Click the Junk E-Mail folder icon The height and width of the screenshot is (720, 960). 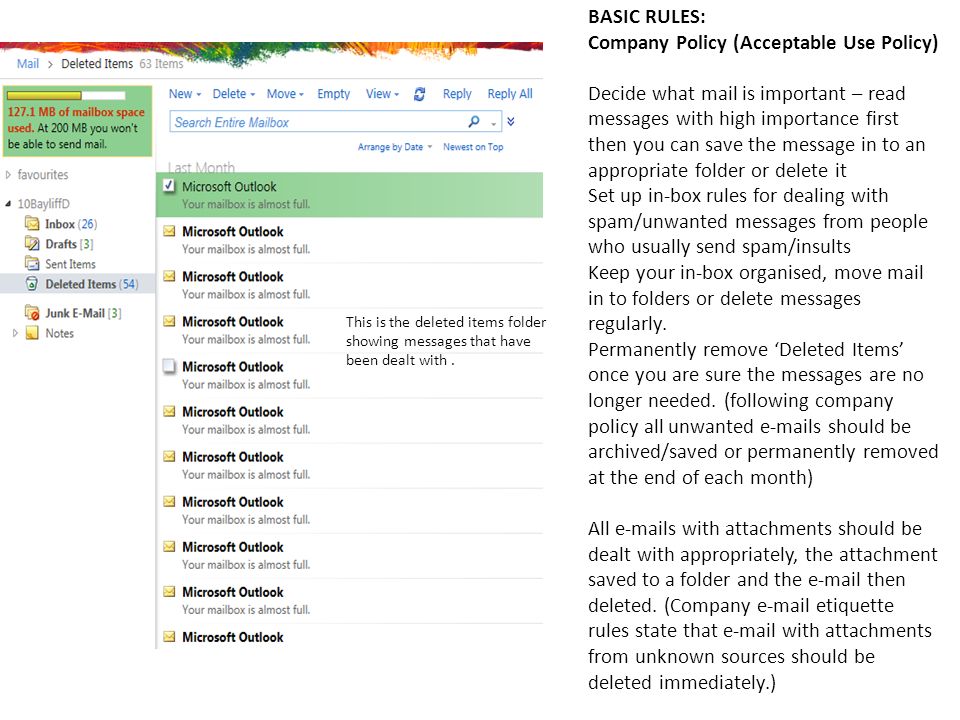(x=32, y=312)
